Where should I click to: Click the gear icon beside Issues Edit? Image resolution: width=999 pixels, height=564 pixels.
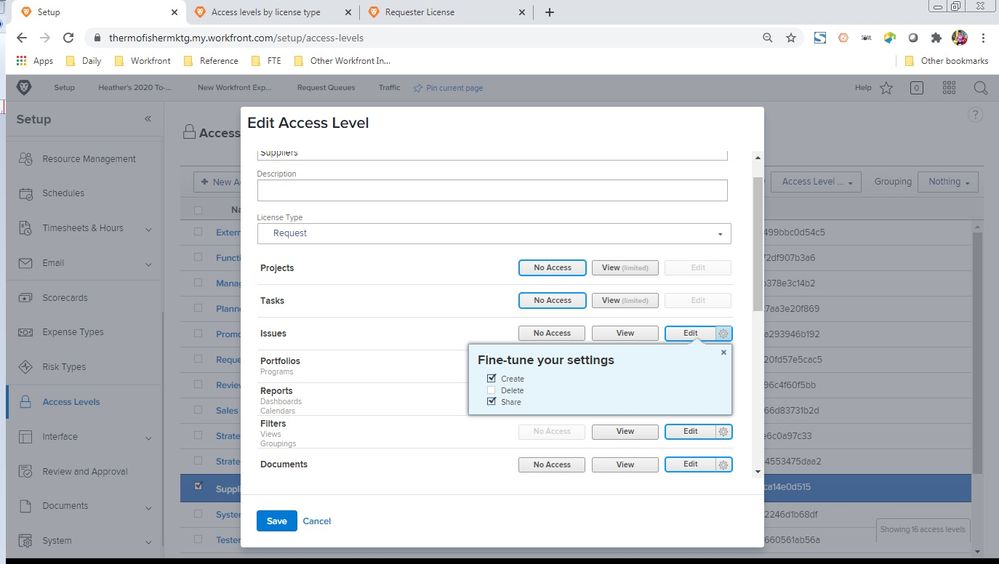pyautogui.click(x=724, y=333)
